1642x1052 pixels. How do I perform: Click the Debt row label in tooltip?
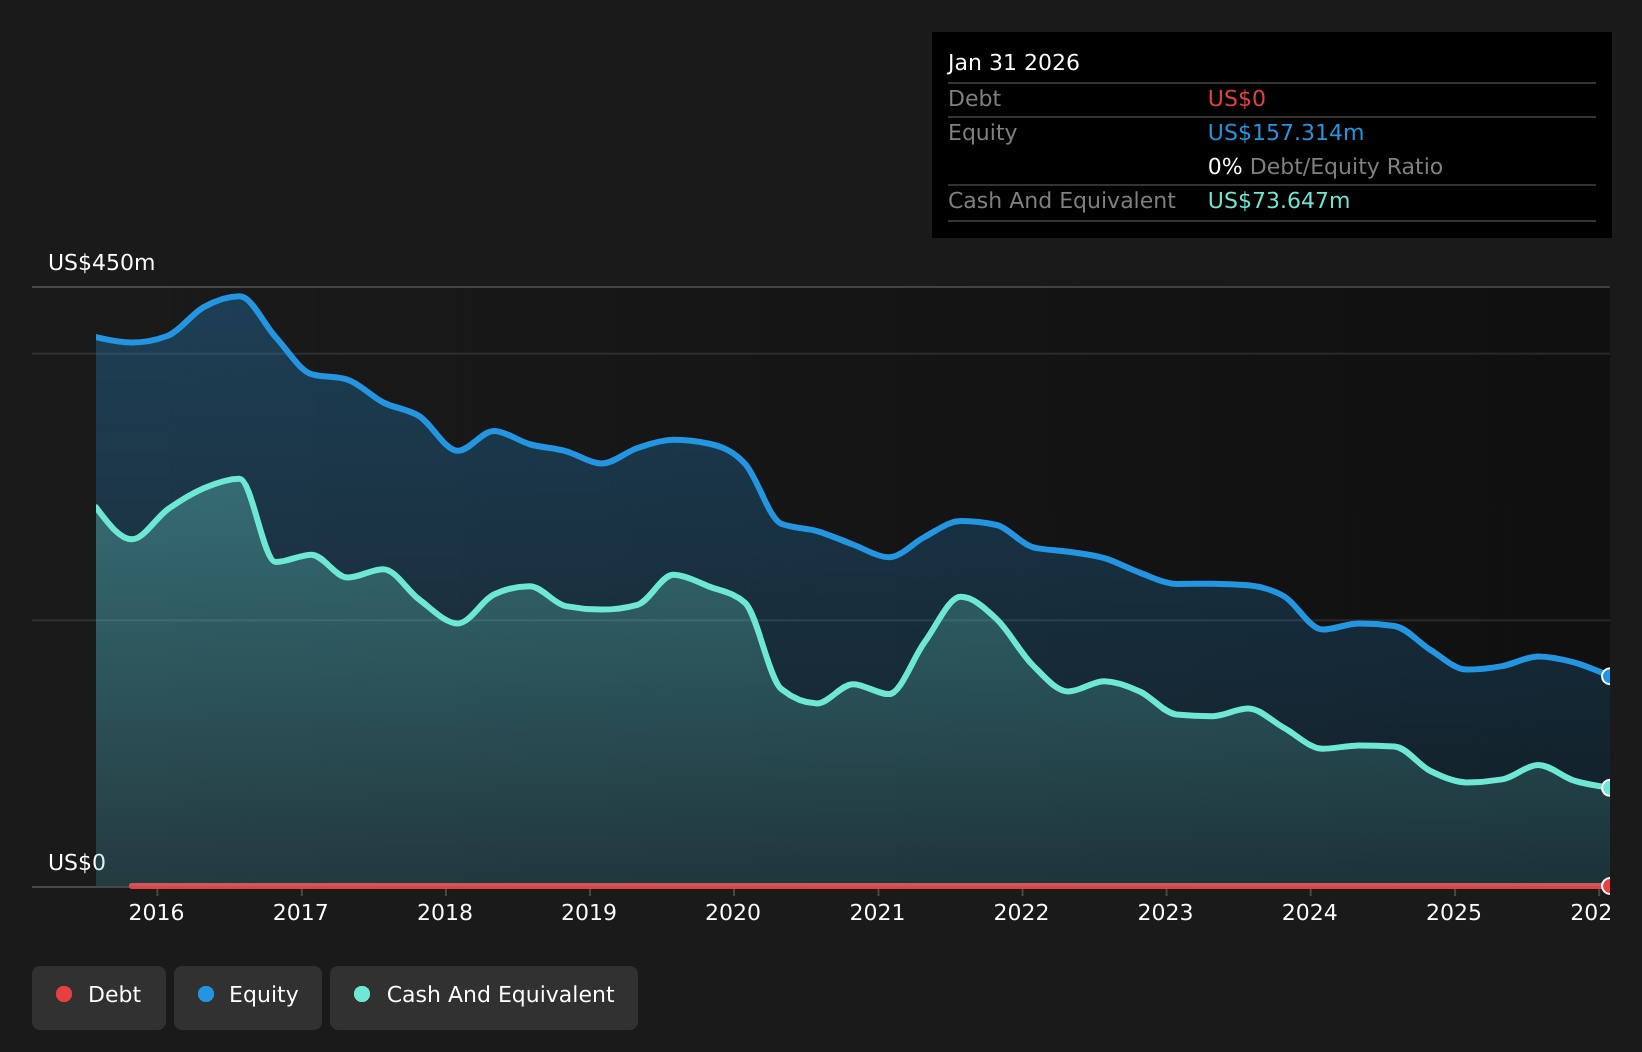(x=974, y=99)
